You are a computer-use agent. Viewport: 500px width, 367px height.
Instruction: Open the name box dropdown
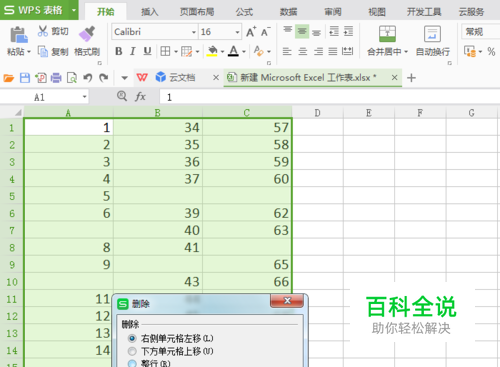pos(84,97)
